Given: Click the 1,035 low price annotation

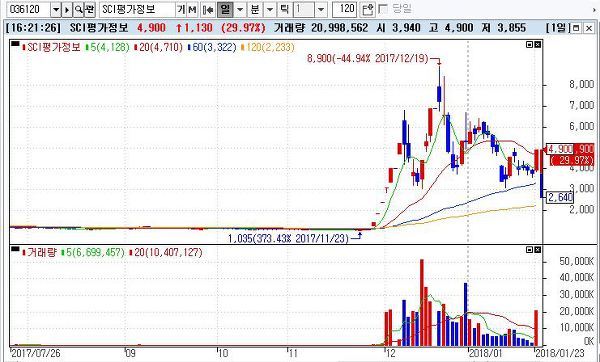Looking at the screenshot, I should (289, 239).
